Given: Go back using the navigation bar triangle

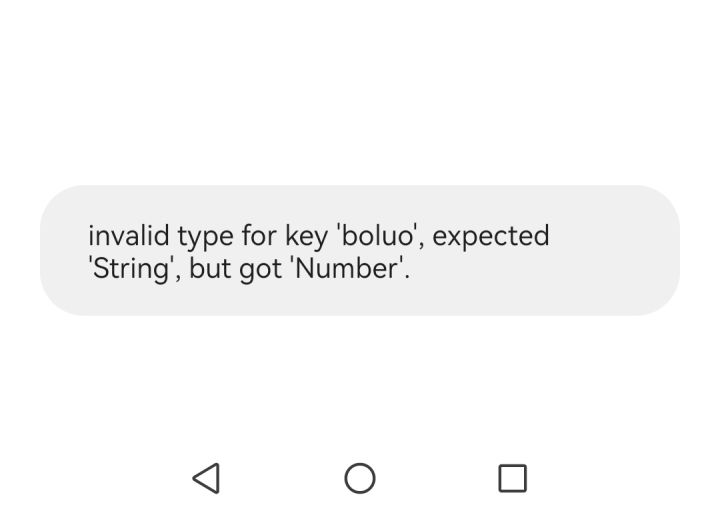Looking at the screenshot, I should (206, 478).
